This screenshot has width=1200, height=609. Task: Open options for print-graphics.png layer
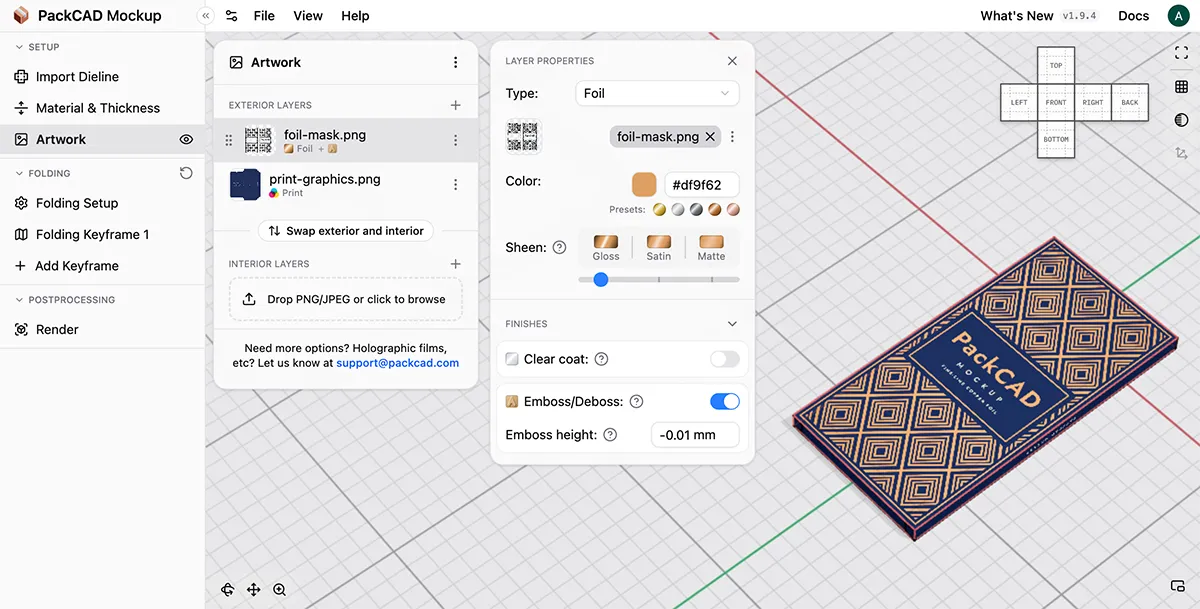pos(456,185)
